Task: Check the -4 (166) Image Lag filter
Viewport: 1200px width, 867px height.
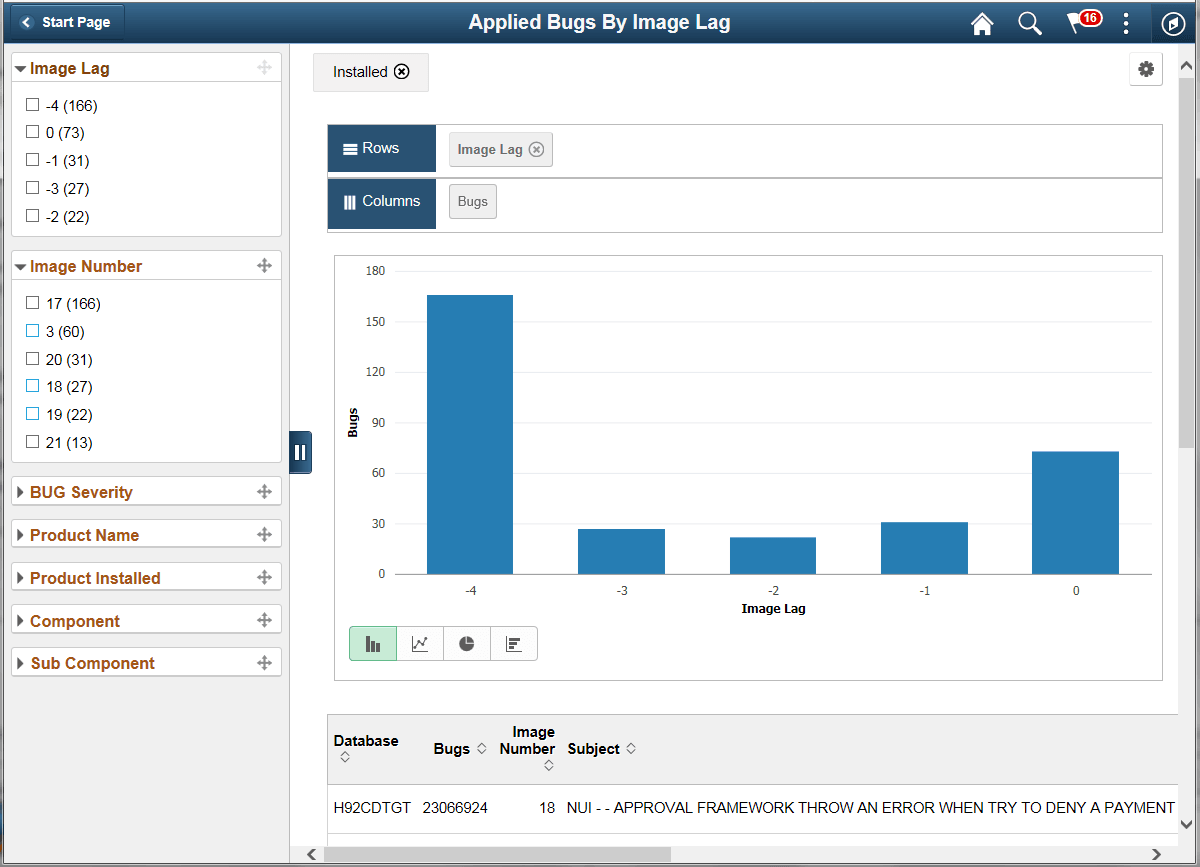Action: tap(33, 104)
